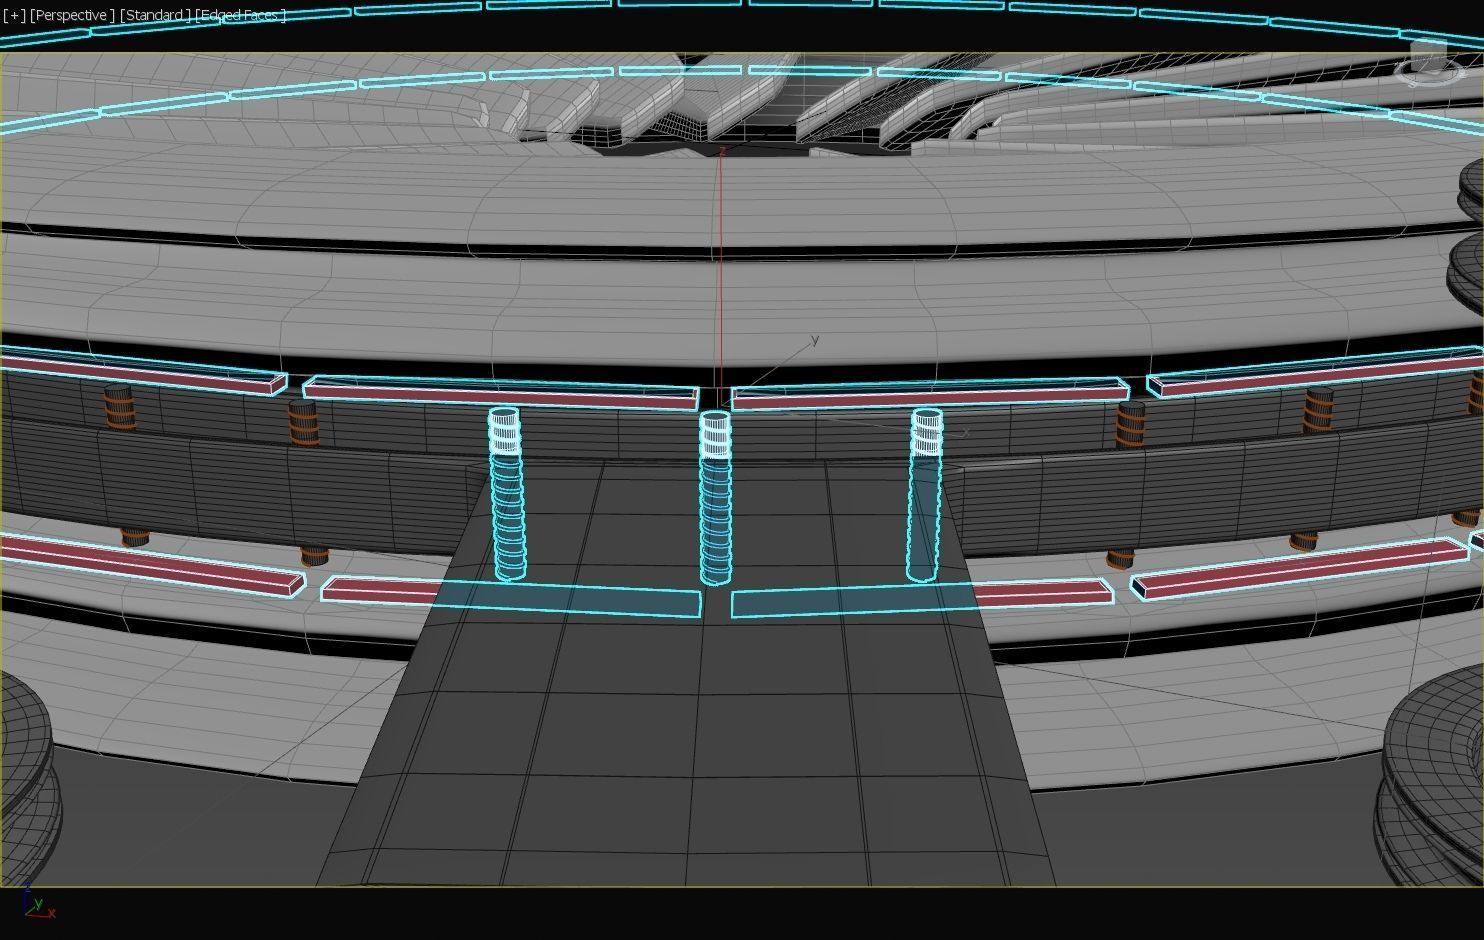Open the Edged Faces per-view preference menu
1484x940 pixels.
241,15
